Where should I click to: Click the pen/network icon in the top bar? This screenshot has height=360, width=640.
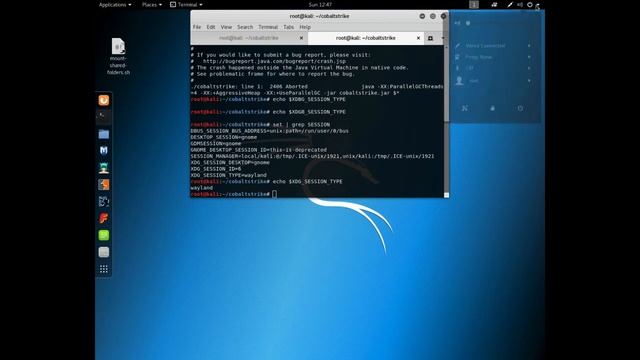tap(510, 4)
